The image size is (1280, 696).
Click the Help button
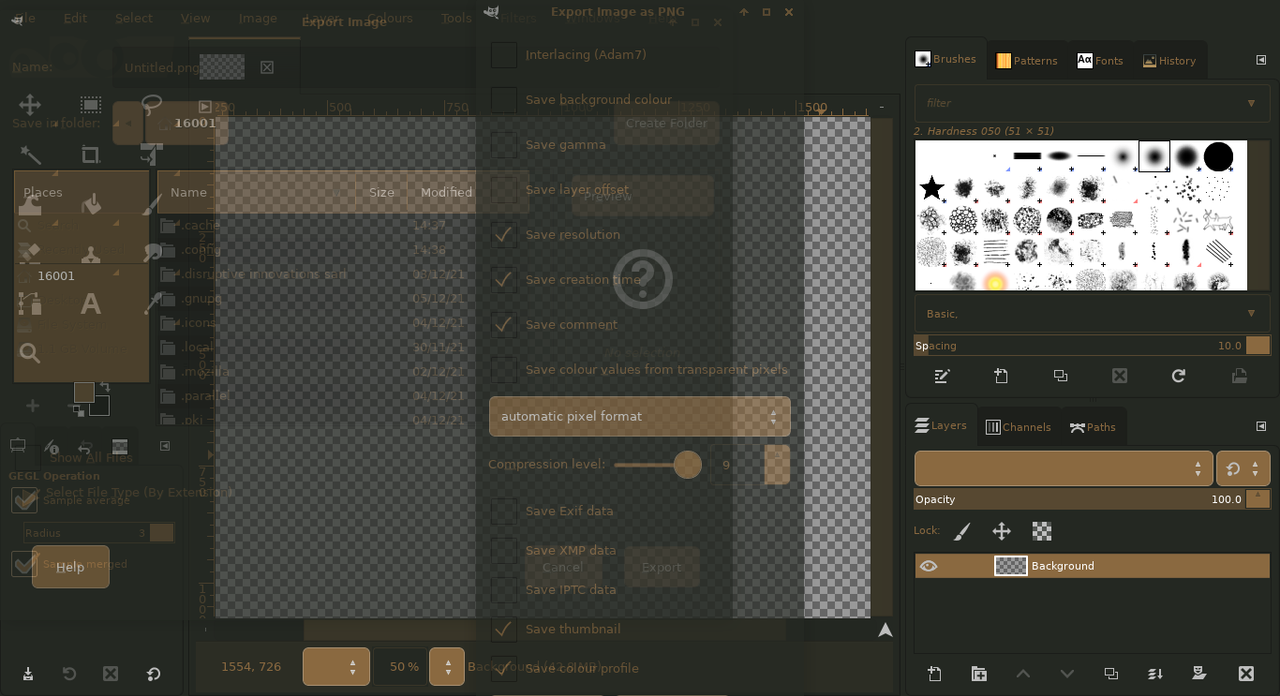tap(70, 567)
